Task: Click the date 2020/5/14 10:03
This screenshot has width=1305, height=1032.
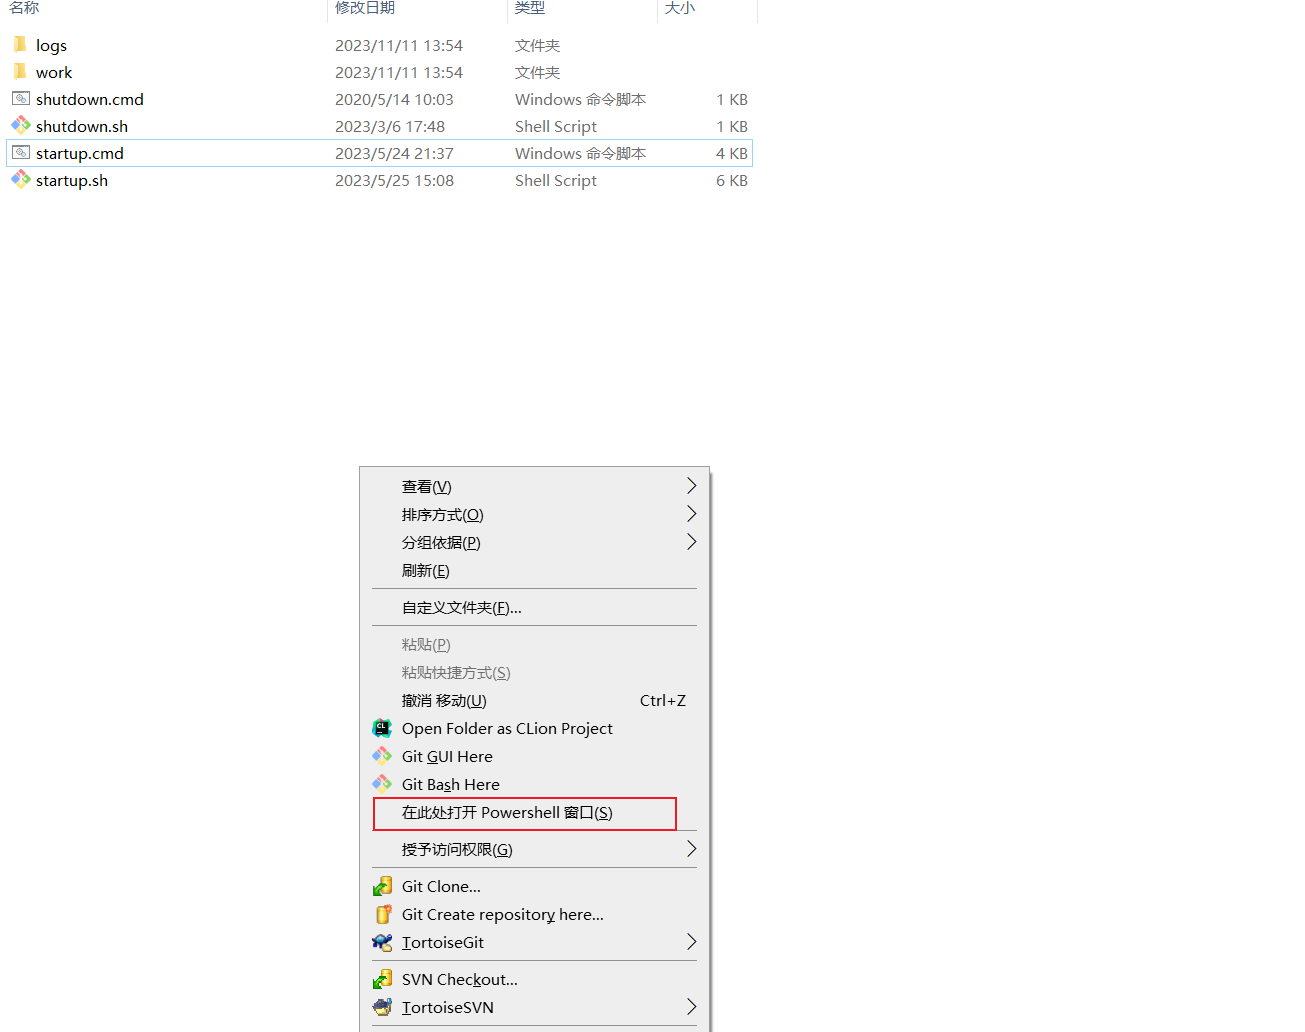Action: click(394, 99)
